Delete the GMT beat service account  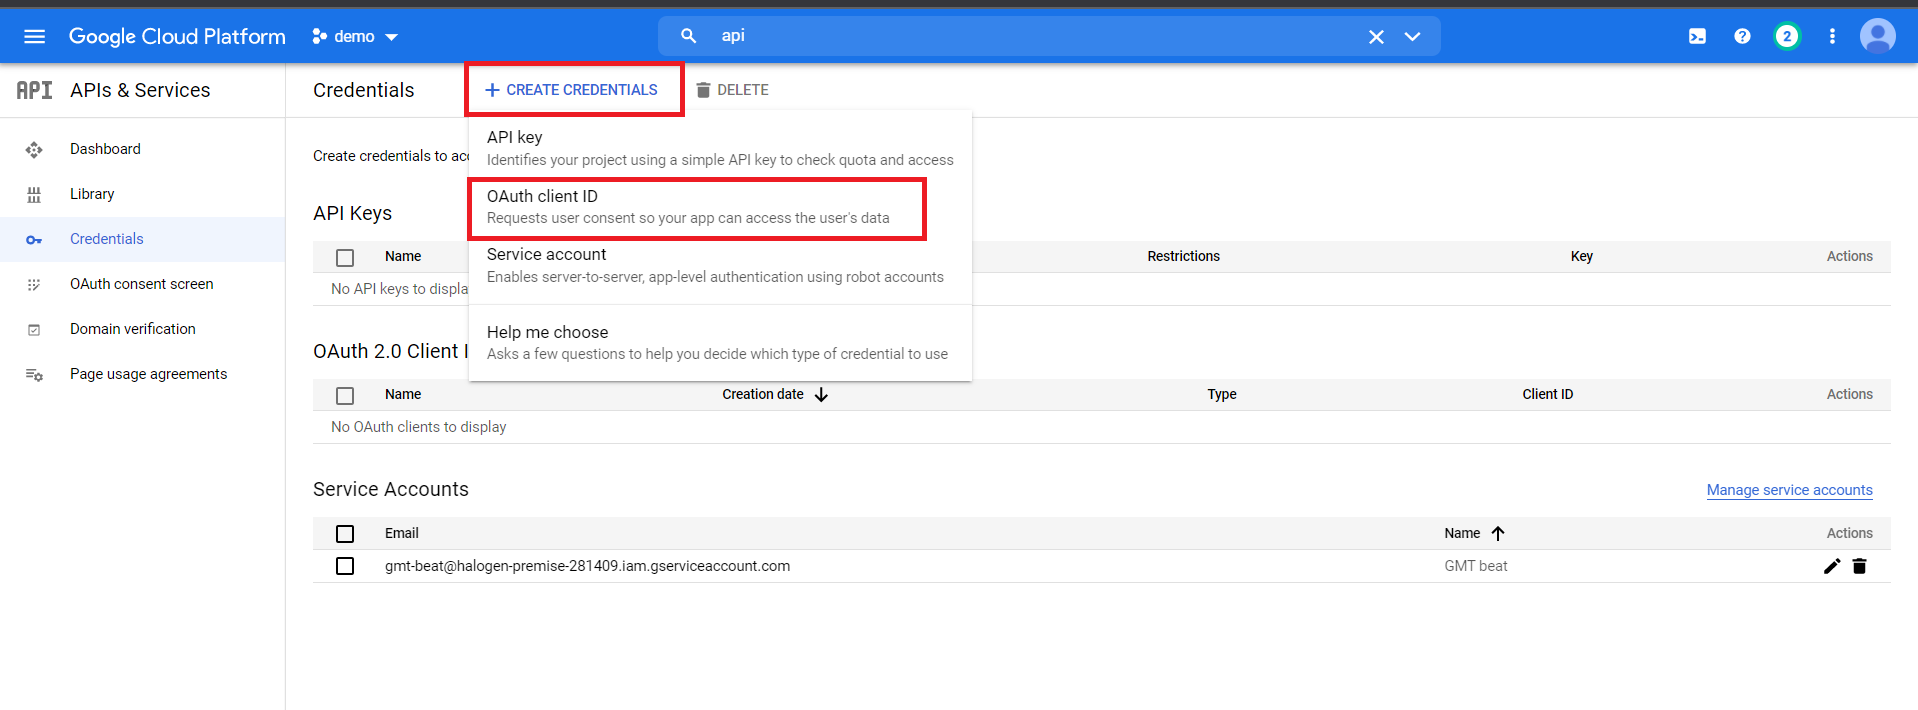(x=1859, y=566)
